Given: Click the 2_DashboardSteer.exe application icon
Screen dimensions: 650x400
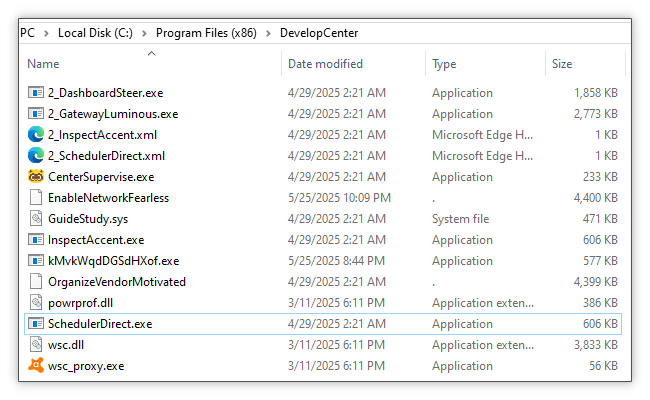Looking at the screenshot, I should point(36,93).
